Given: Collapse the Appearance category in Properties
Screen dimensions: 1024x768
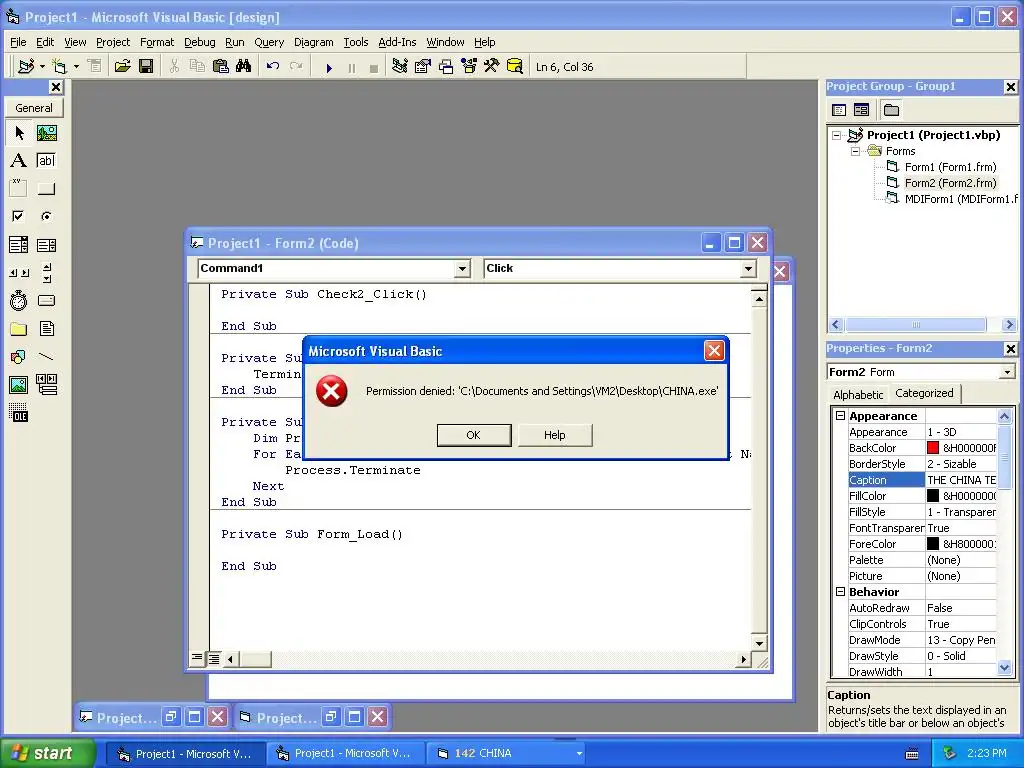Looking at the screenshot, I should (x=840, y=415).
